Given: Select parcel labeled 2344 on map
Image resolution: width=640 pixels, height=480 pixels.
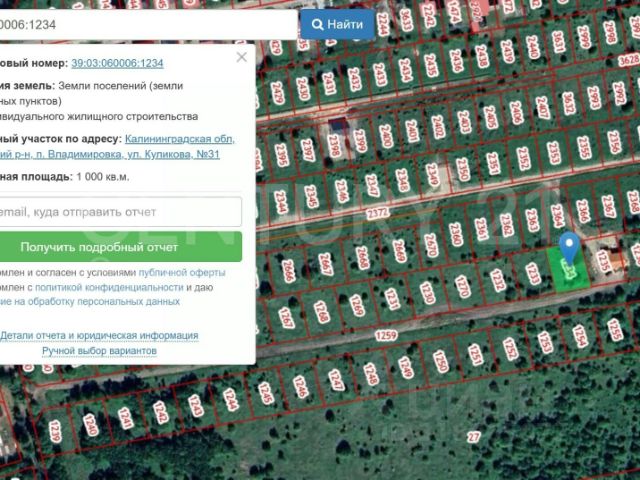Looking at the screenshot, I should [x=280, y=202].
